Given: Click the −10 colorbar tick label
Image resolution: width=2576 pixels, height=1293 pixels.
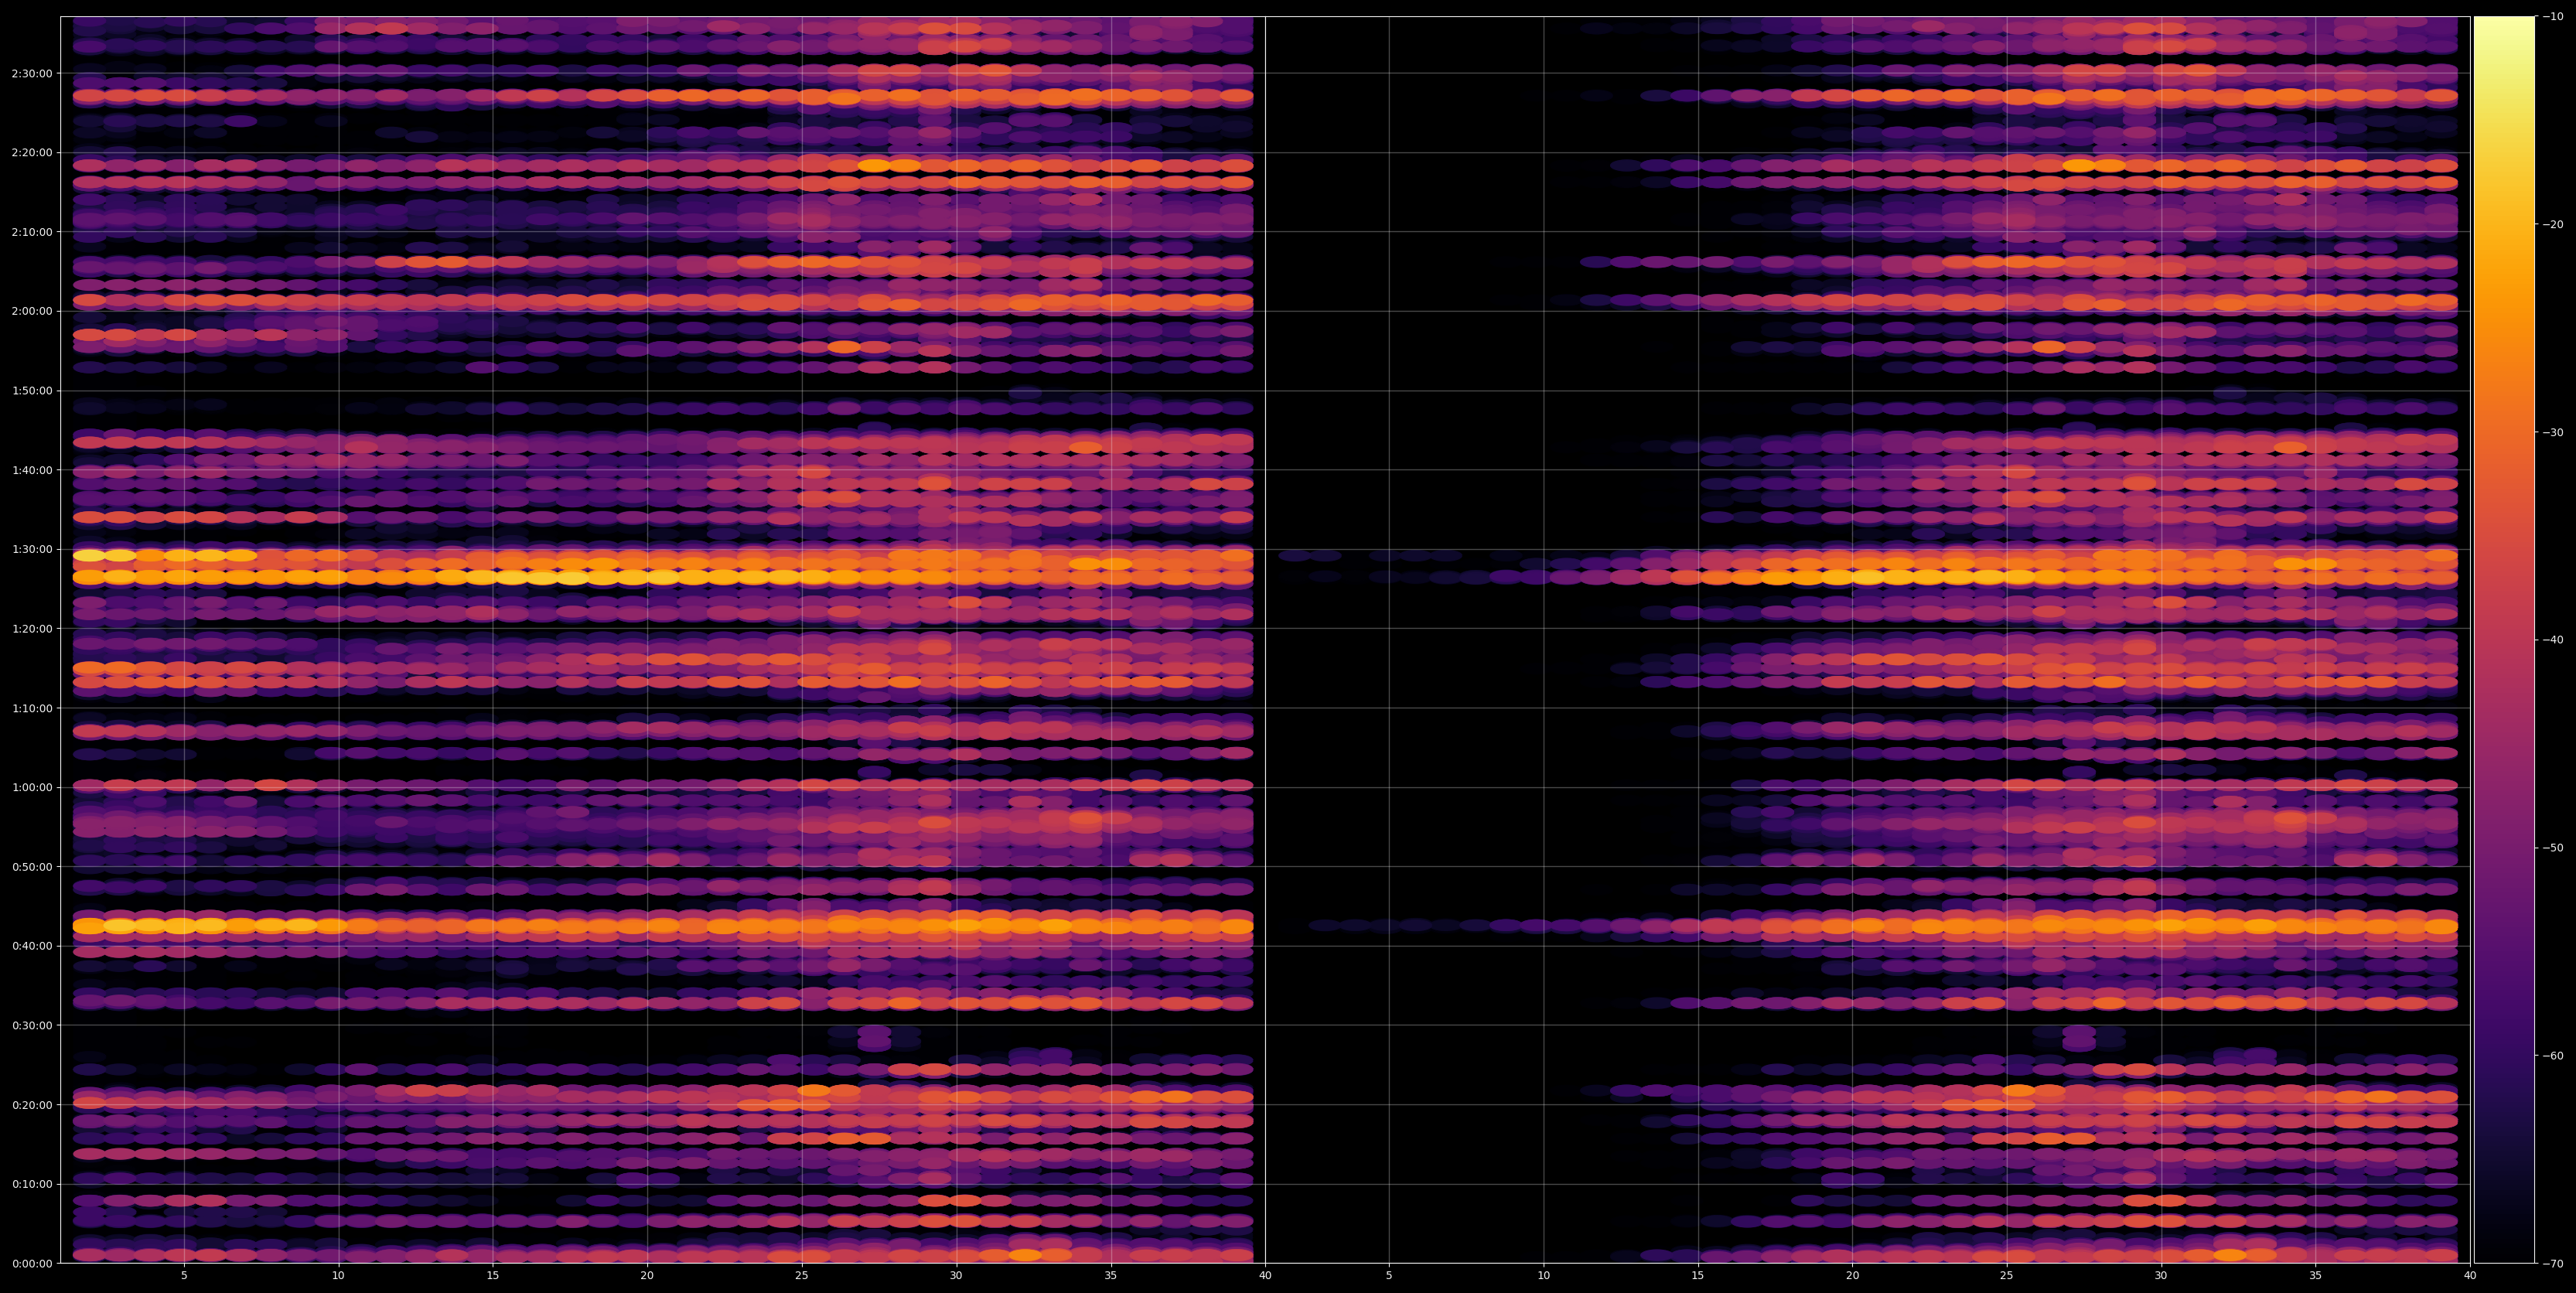Looking at the screenshot, I should (2553, 16).
